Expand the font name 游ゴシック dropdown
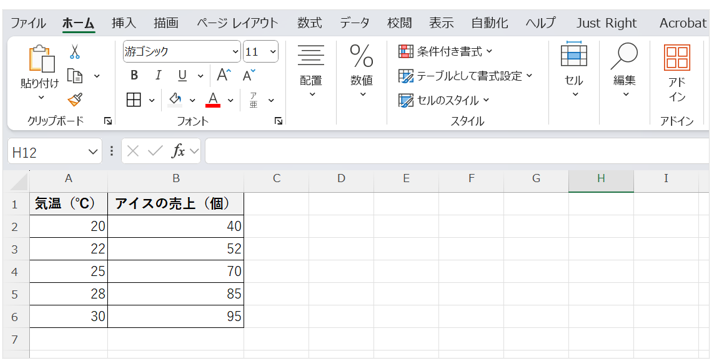Screen dimensions: 716x363 click(236, 52)
